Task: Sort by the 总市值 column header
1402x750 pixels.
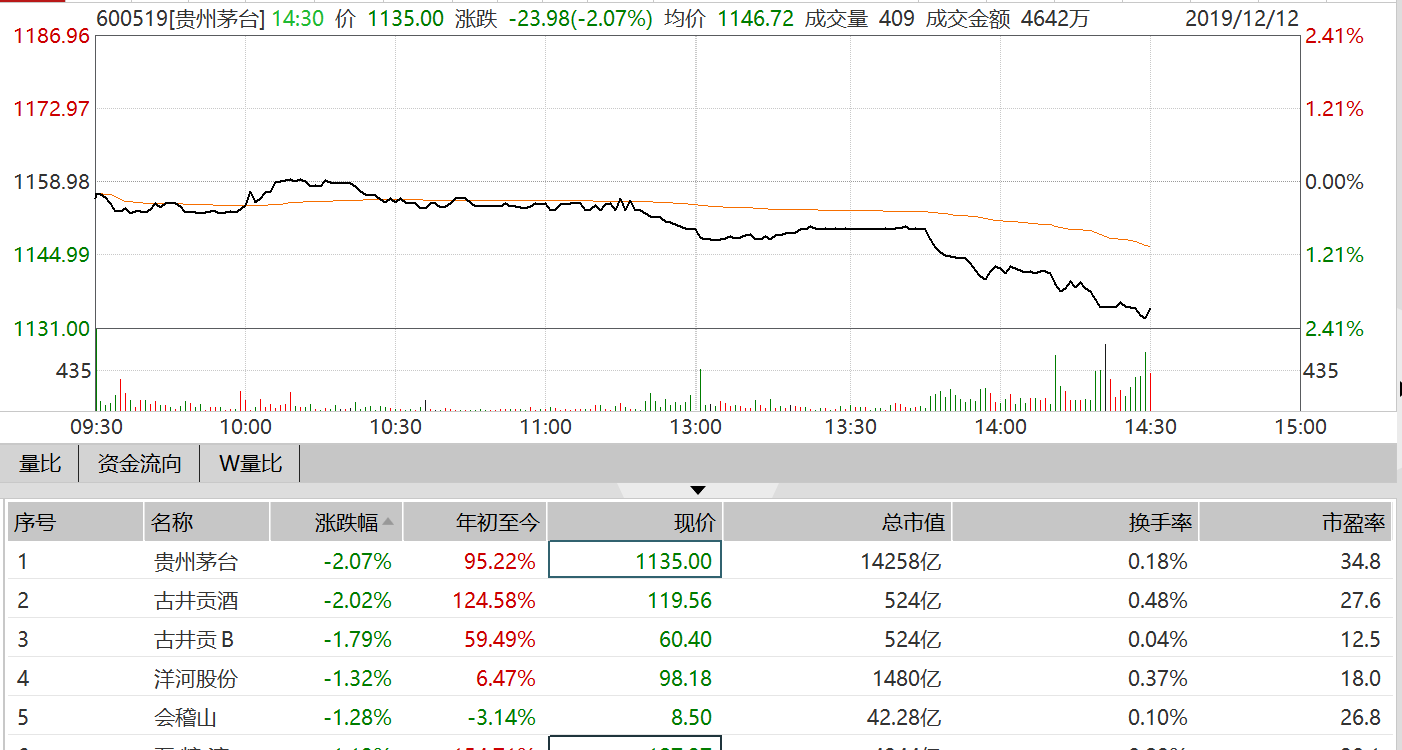Action: pos(838,522)
